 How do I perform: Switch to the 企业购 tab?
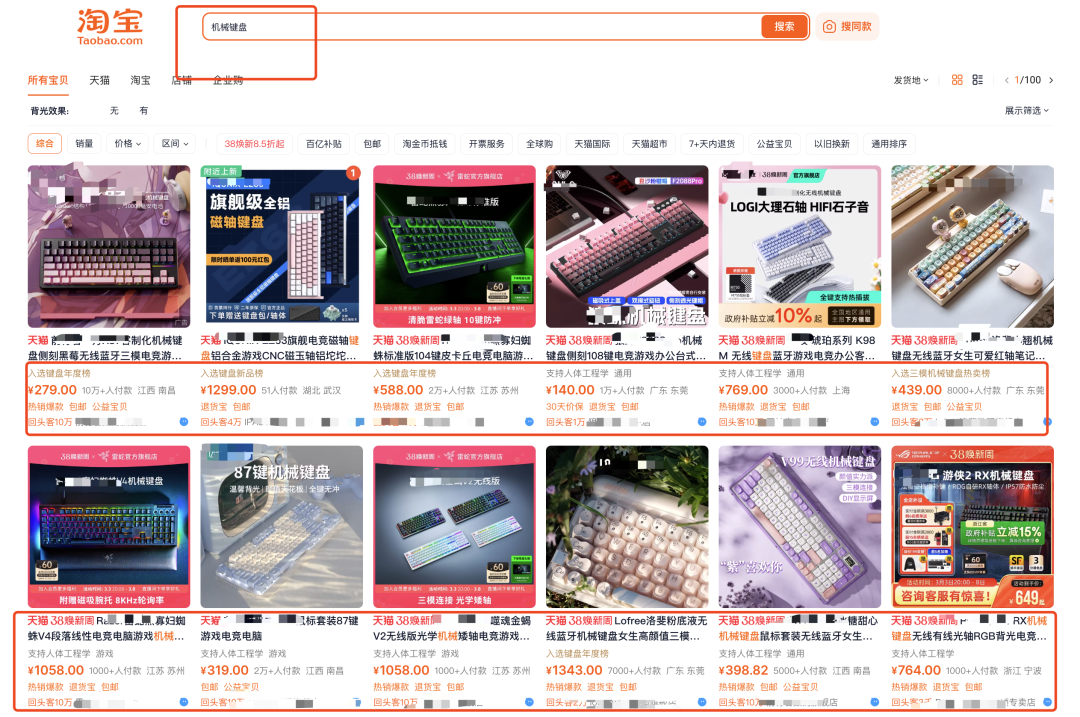click(228, 80)
